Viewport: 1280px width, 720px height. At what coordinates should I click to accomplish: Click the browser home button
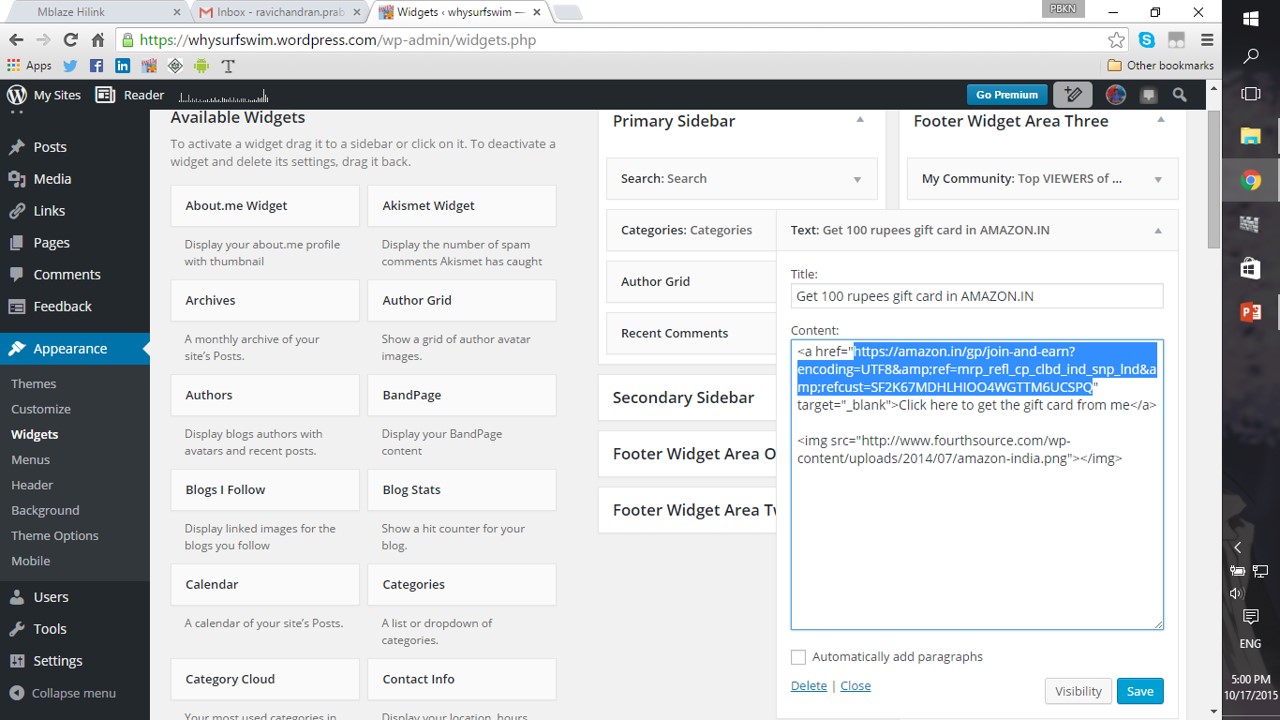97,40
